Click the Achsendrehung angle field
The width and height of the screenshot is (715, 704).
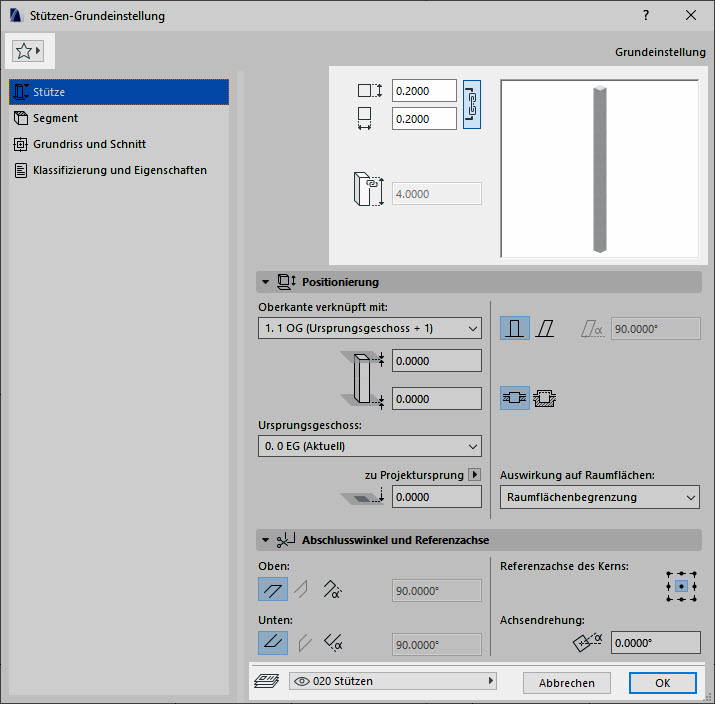(655, 643)
